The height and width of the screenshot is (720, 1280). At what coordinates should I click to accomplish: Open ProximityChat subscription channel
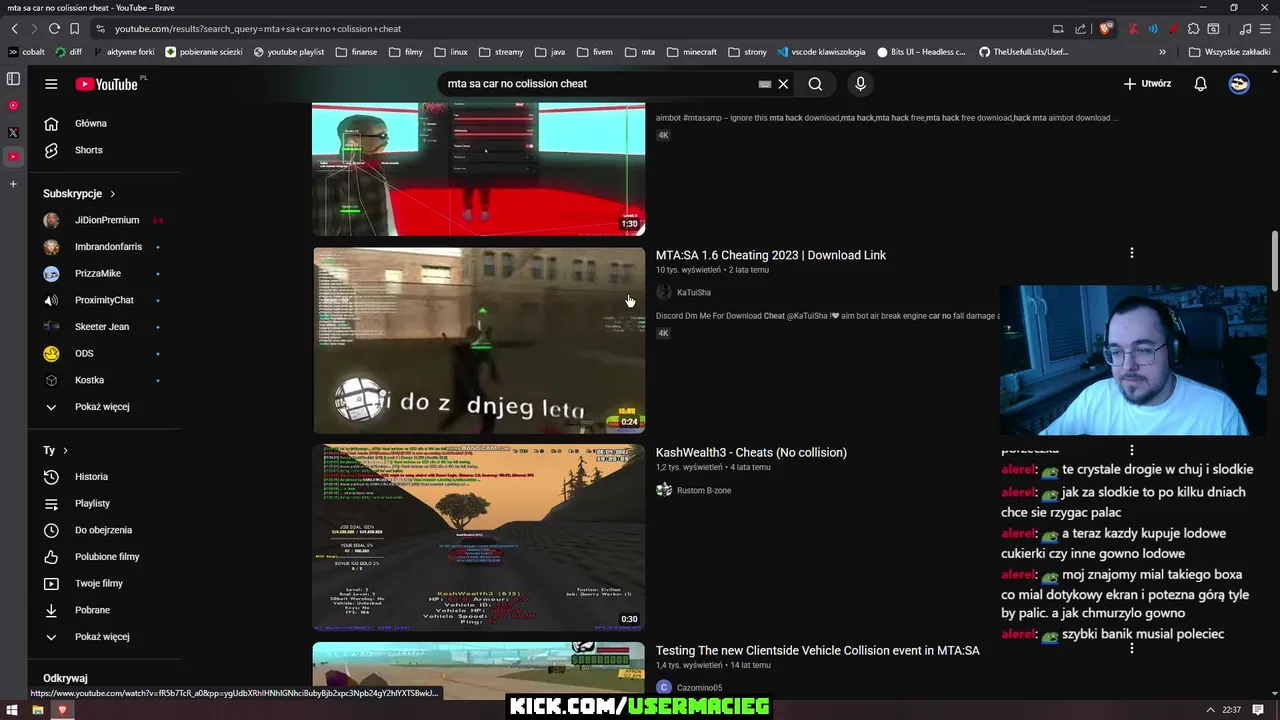point(104,300)
